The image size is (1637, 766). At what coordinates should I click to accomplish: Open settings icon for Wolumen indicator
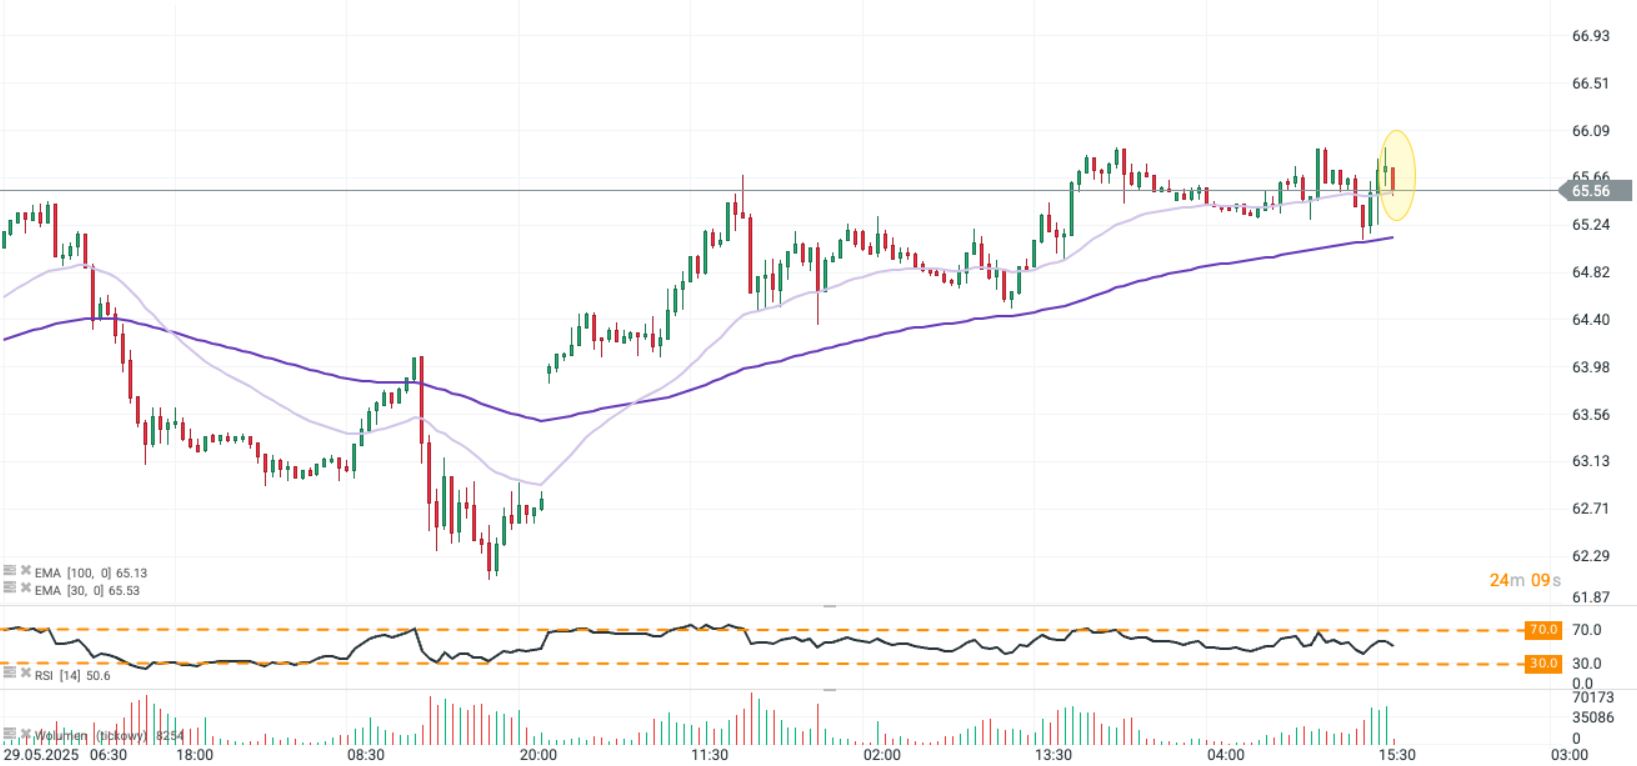click(9, 735)
